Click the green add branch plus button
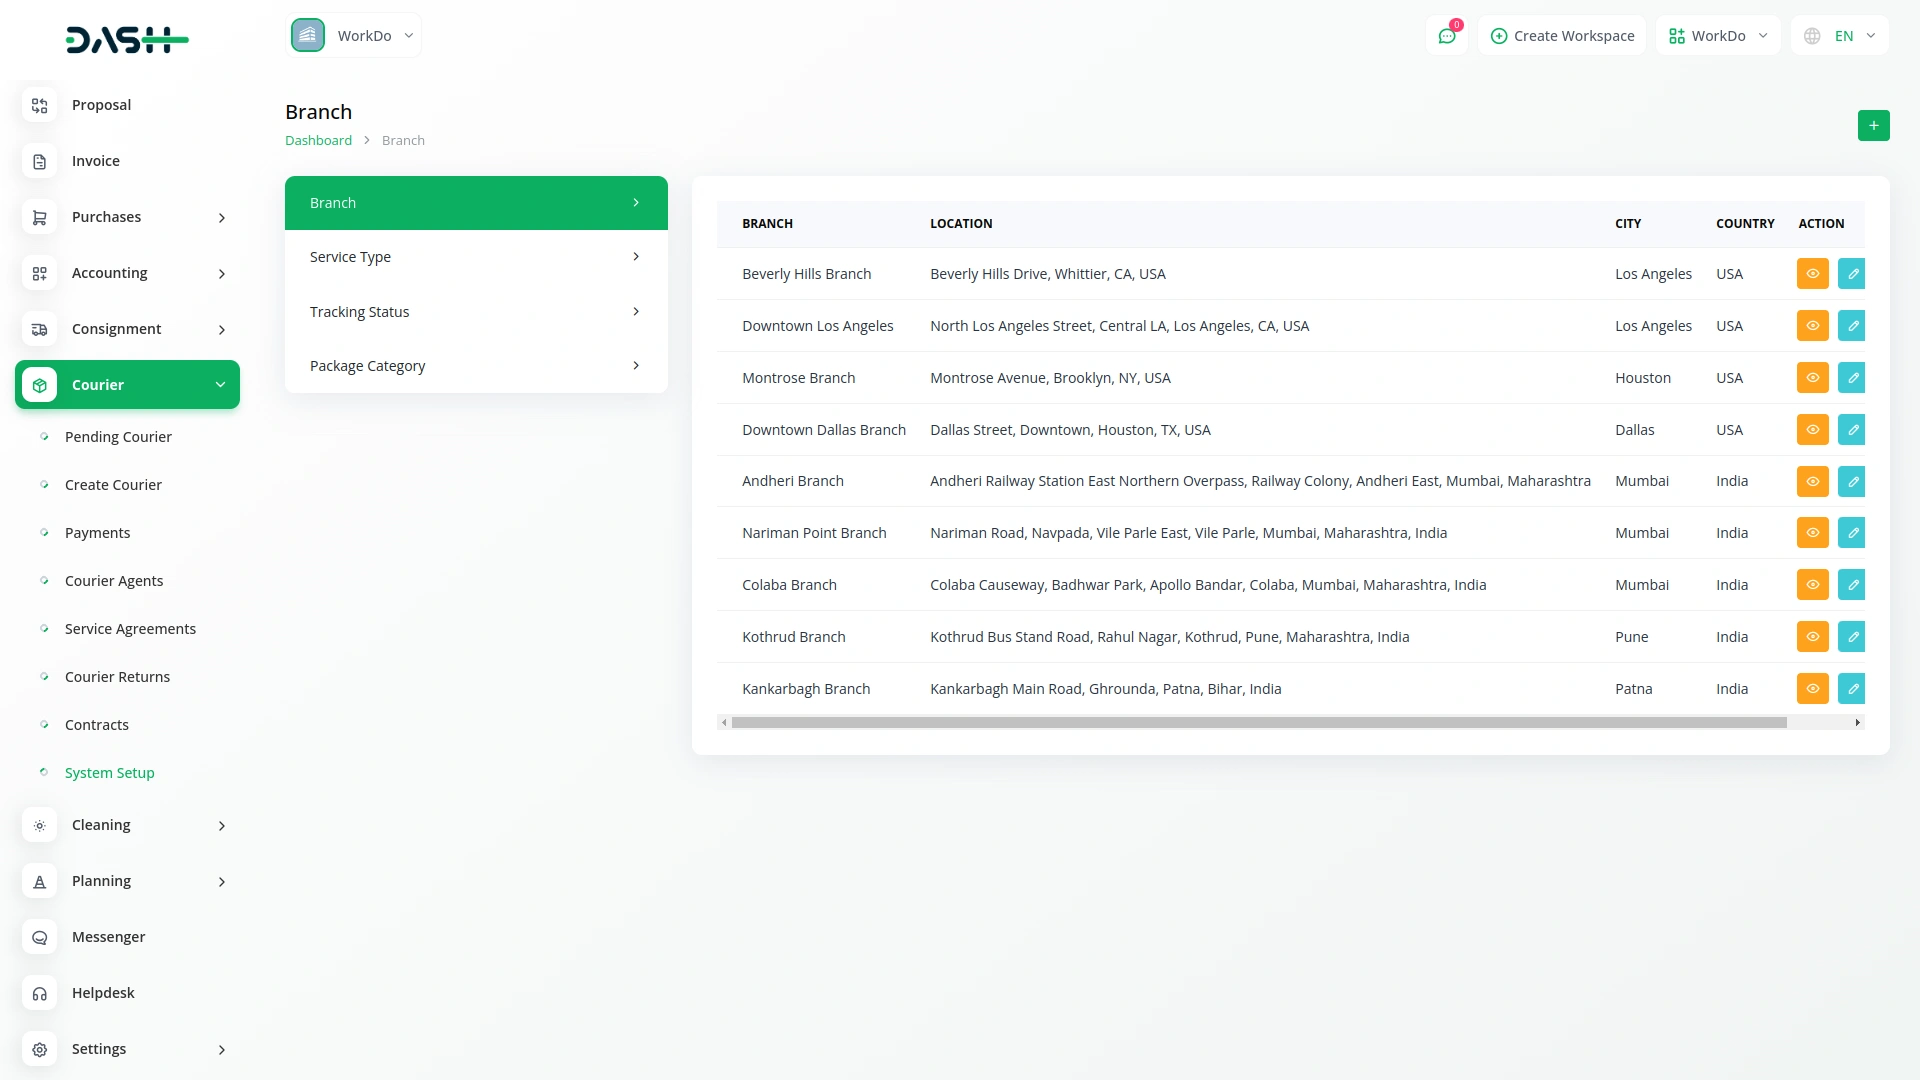The width and height of the screenshot is (1920, 1080). click(x=1873, y=126)
